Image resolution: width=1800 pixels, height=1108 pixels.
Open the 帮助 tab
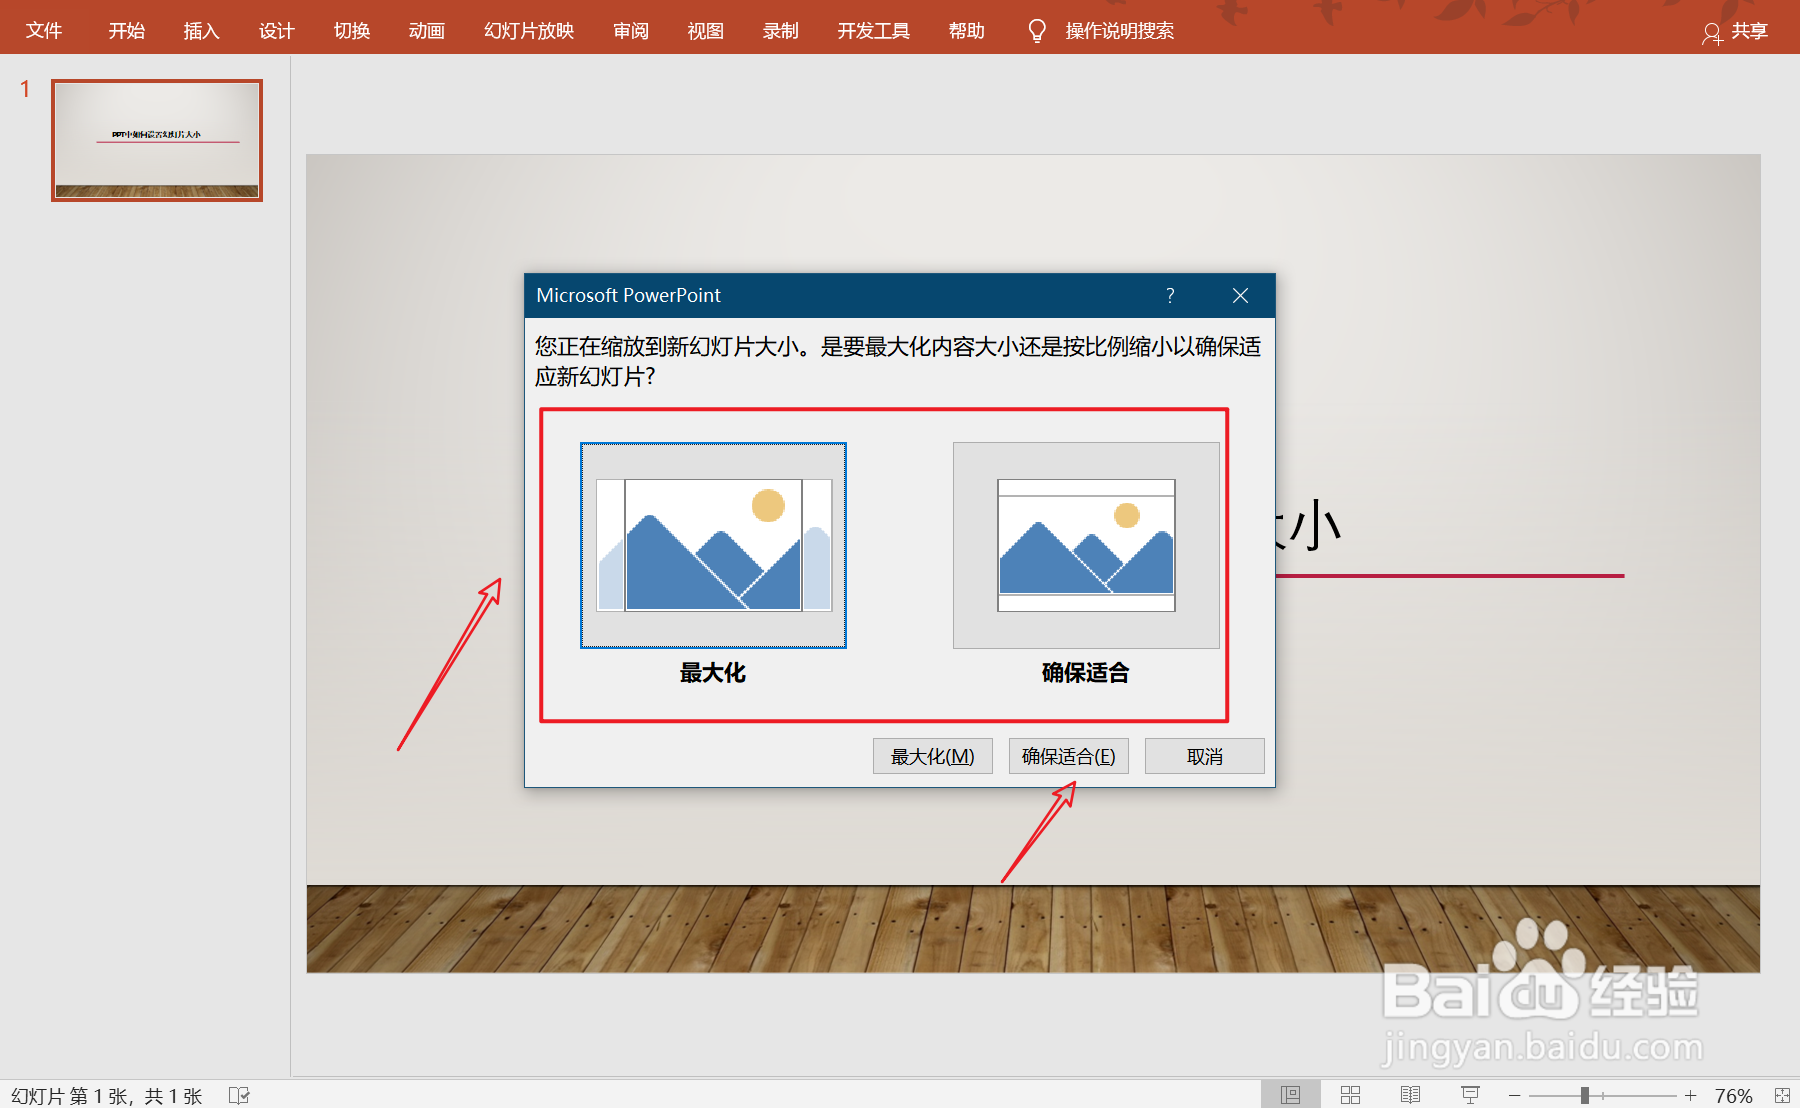(967, 31)
